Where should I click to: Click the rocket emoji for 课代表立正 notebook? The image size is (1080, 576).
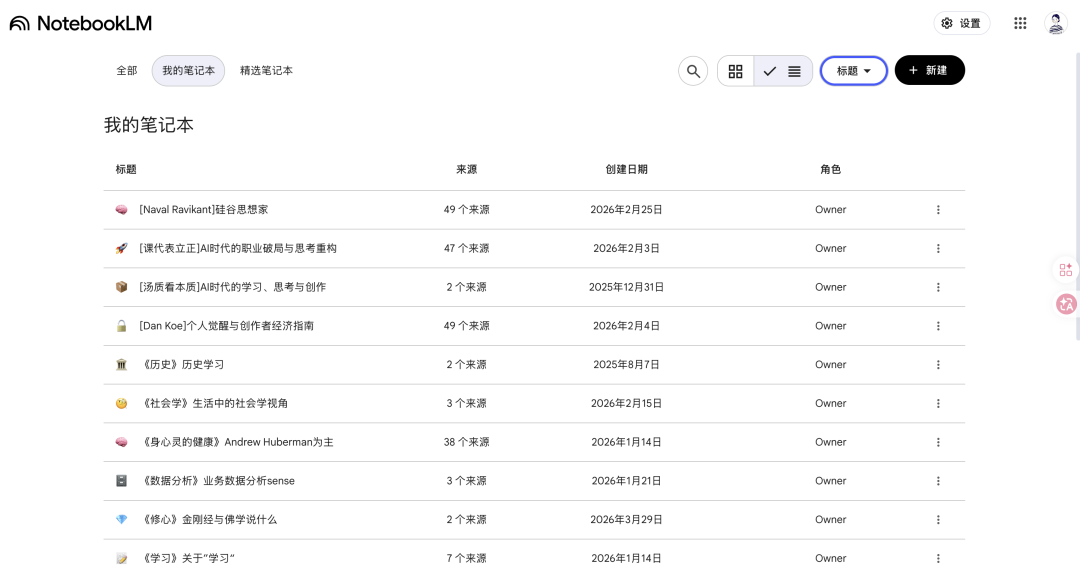121,248
